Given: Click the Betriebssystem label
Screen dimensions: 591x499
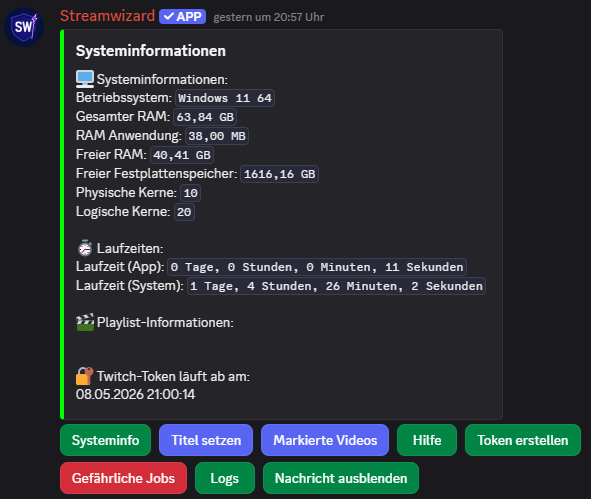Looking at the screenshot, I should (x=124, y=98).
